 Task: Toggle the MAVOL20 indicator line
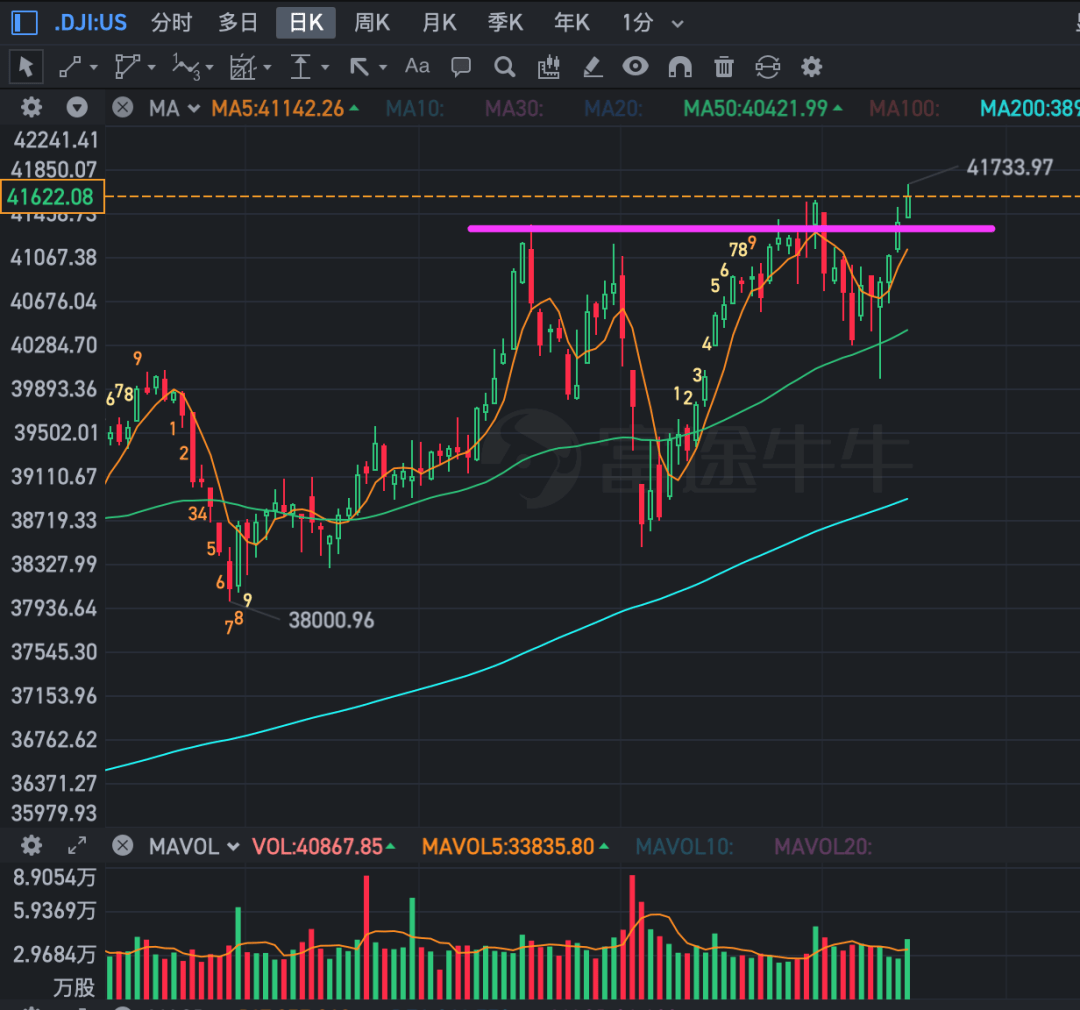click(x=823, y=847)
